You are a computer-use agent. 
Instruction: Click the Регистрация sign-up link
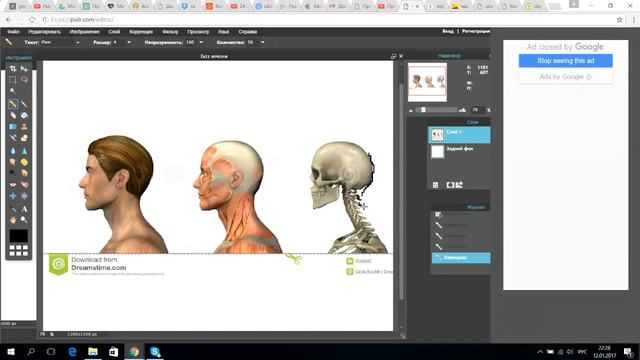[476, 31]
